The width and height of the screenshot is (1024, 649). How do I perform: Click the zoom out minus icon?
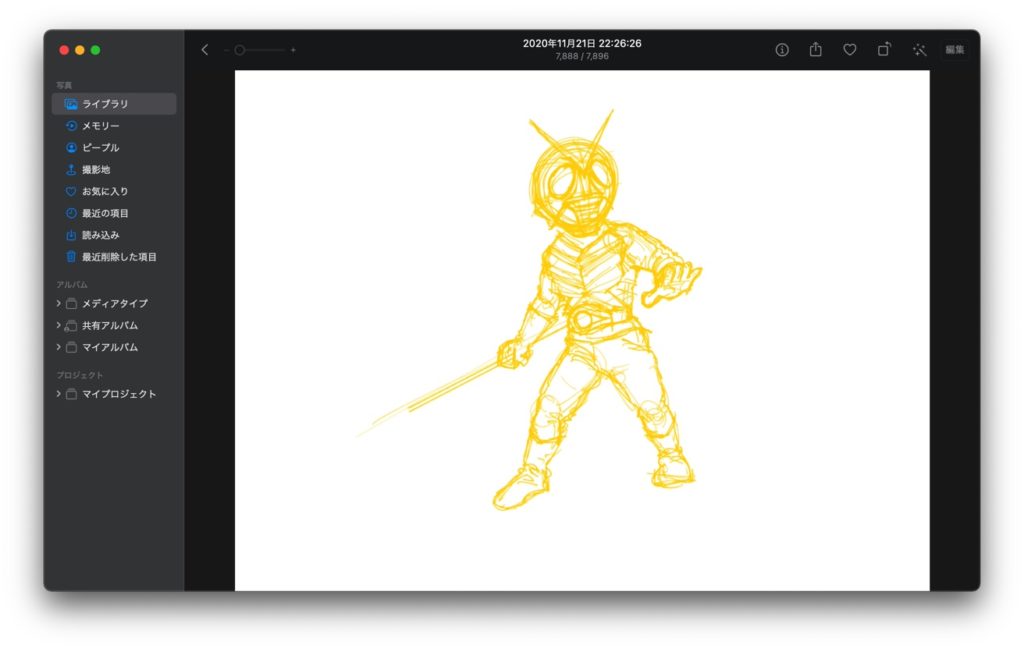tap(226, 50)
